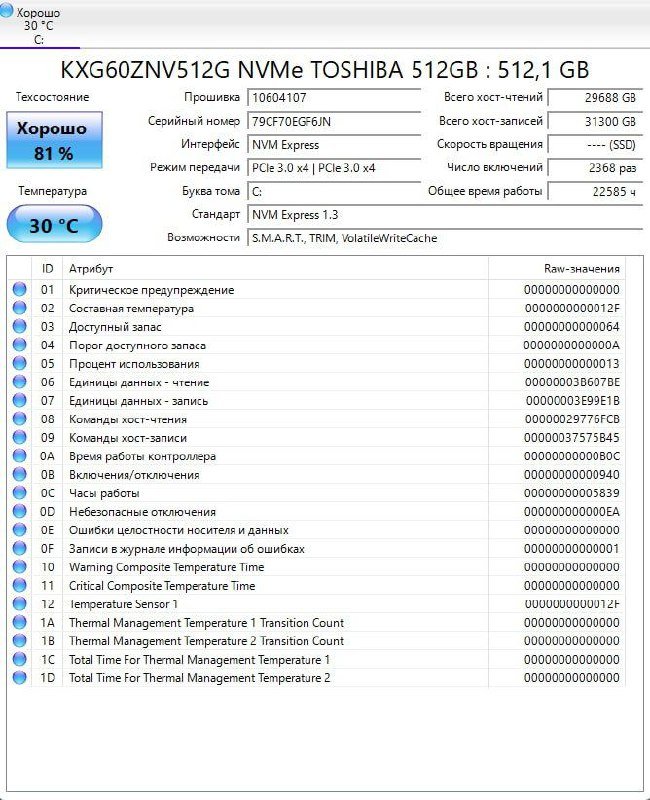Click the status icon of Доступный запас row
Viewport: 650px width, 800px height.
19,327
